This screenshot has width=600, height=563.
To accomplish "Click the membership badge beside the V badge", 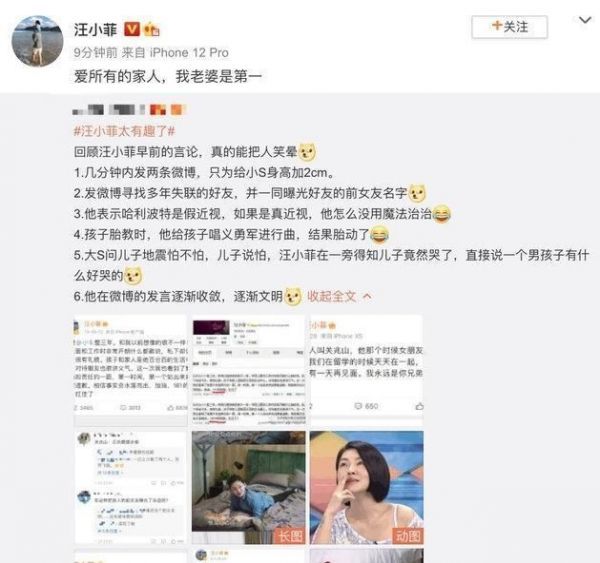I will [x=151, y=29].
